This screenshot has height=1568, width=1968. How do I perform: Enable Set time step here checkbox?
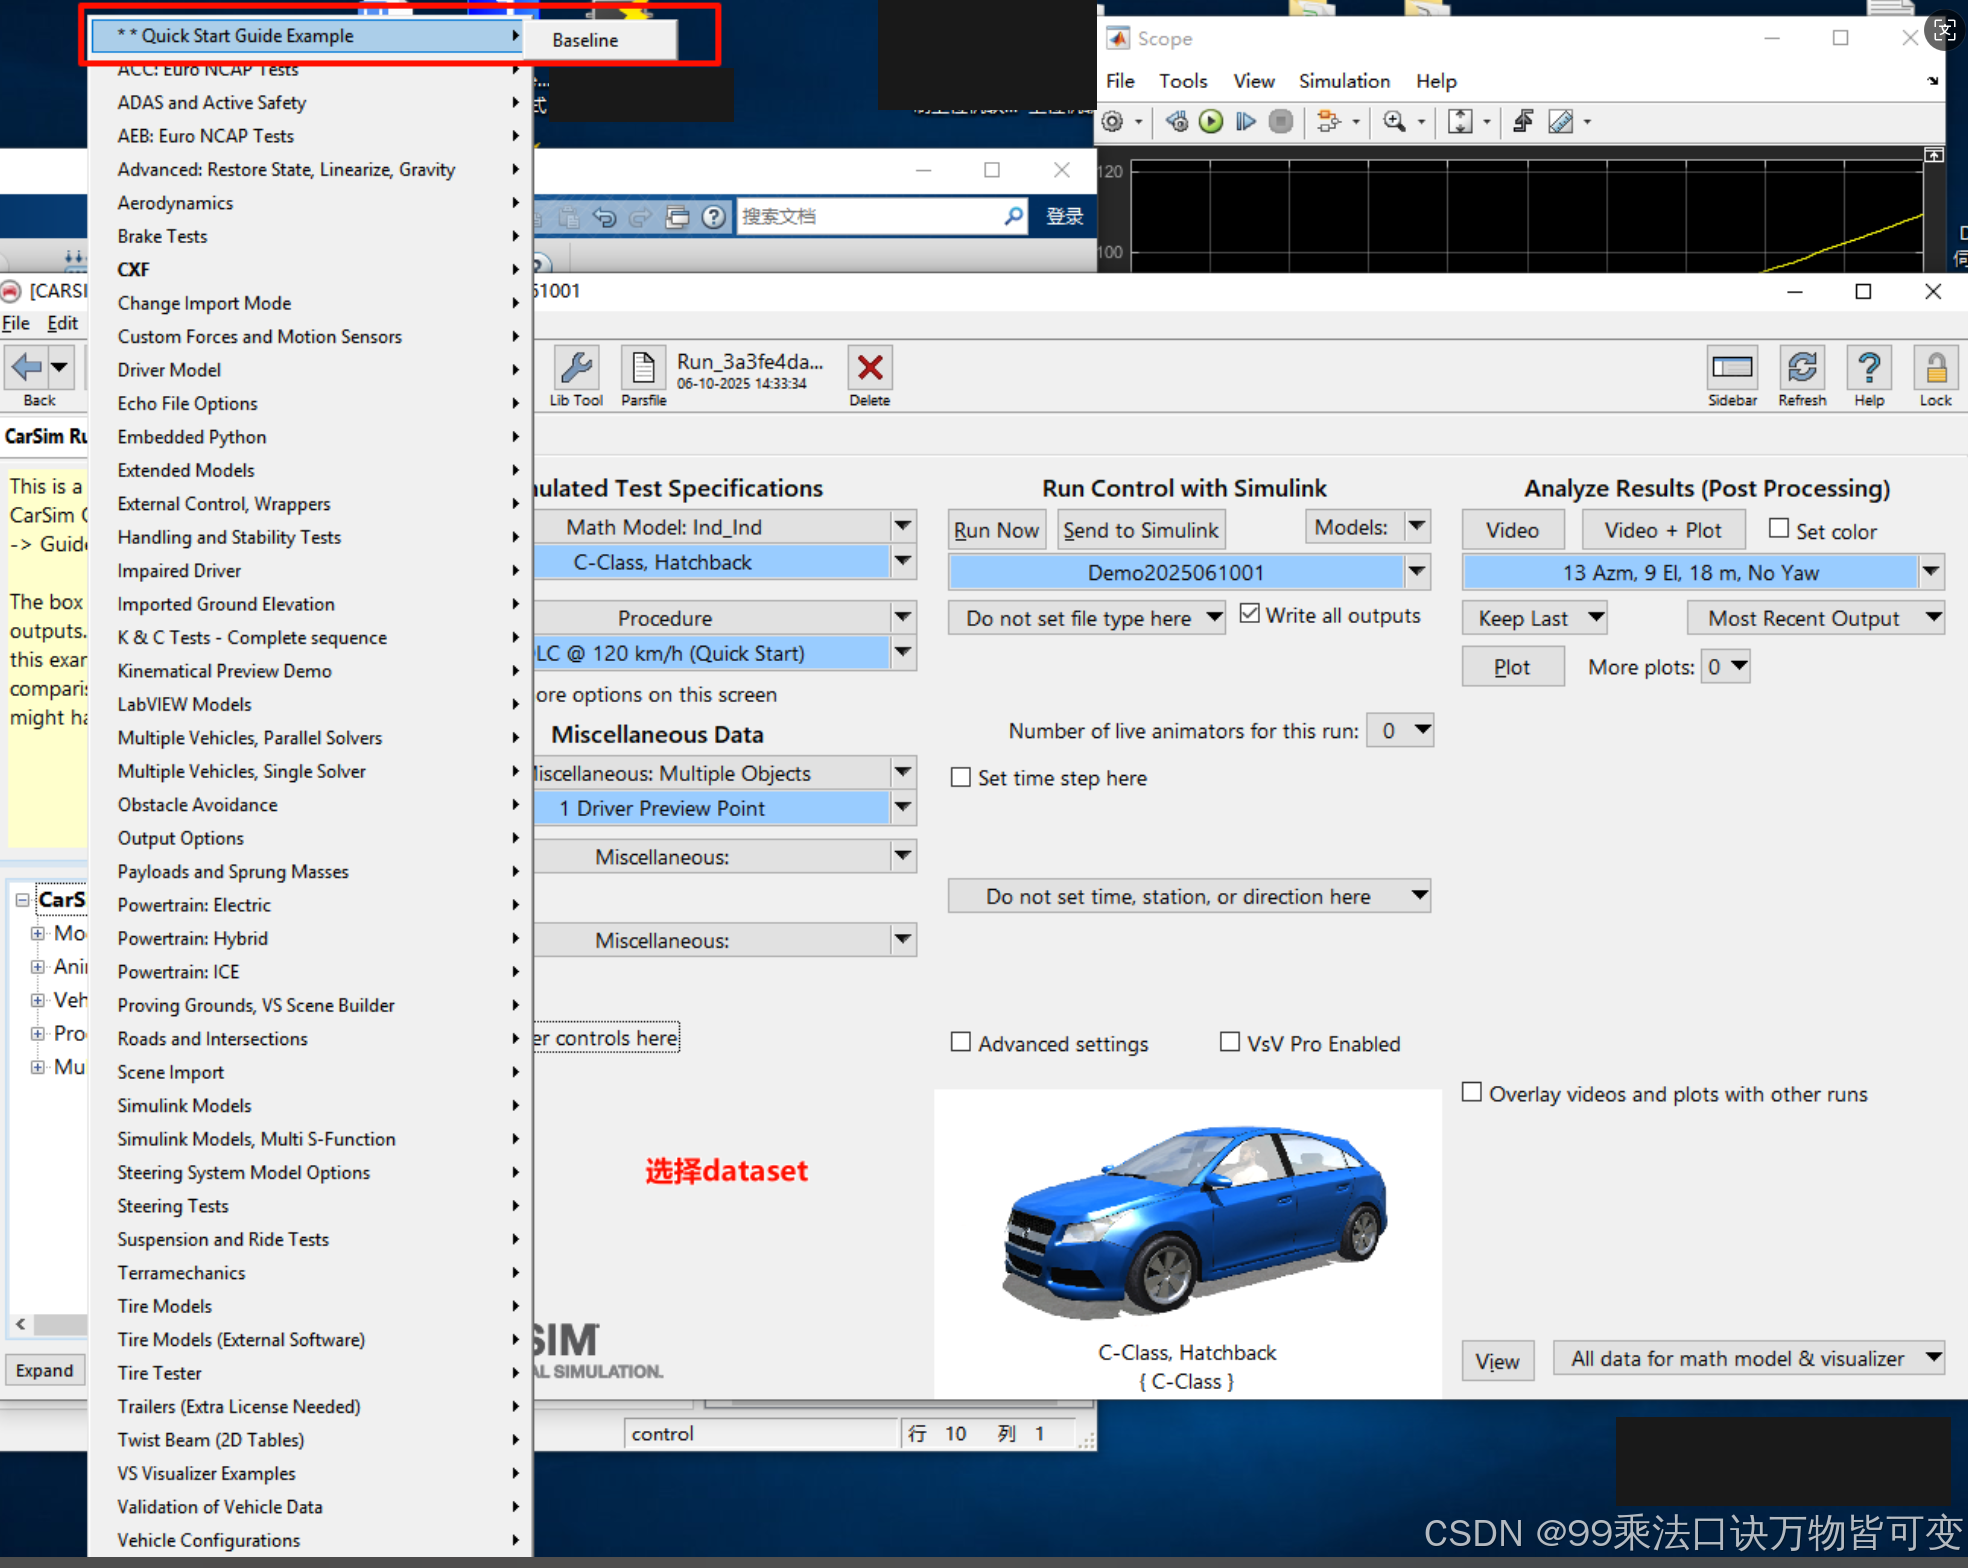coord(961,778)
